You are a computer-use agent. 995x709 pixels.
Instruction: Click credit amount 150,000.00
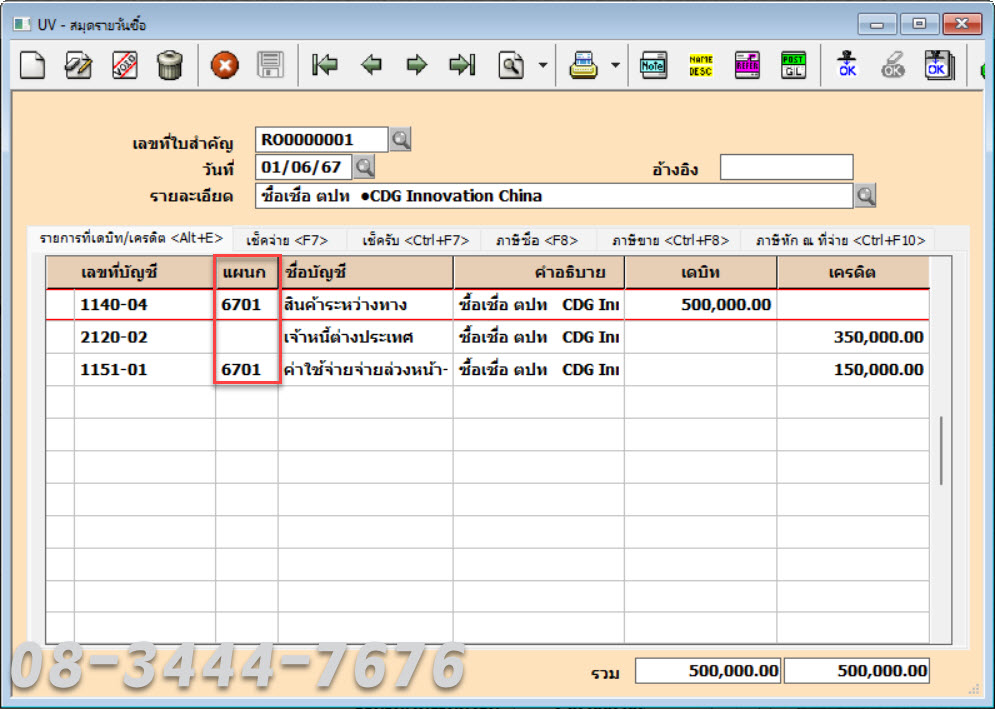tap(853, 369)
